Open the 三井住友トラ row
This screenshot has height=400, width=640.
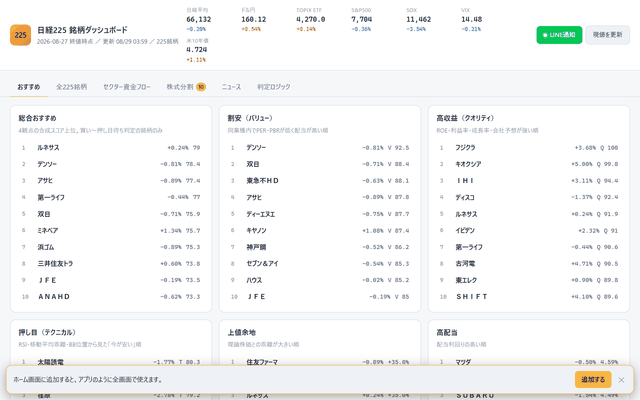click(111, 264)
